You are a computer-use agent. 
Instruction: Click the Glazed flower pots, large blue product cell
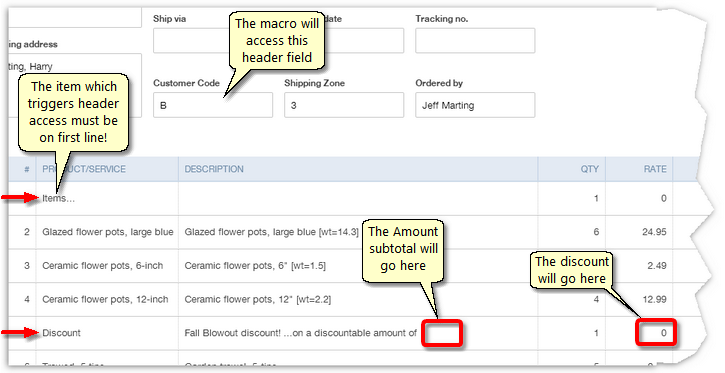coord(107,232)
